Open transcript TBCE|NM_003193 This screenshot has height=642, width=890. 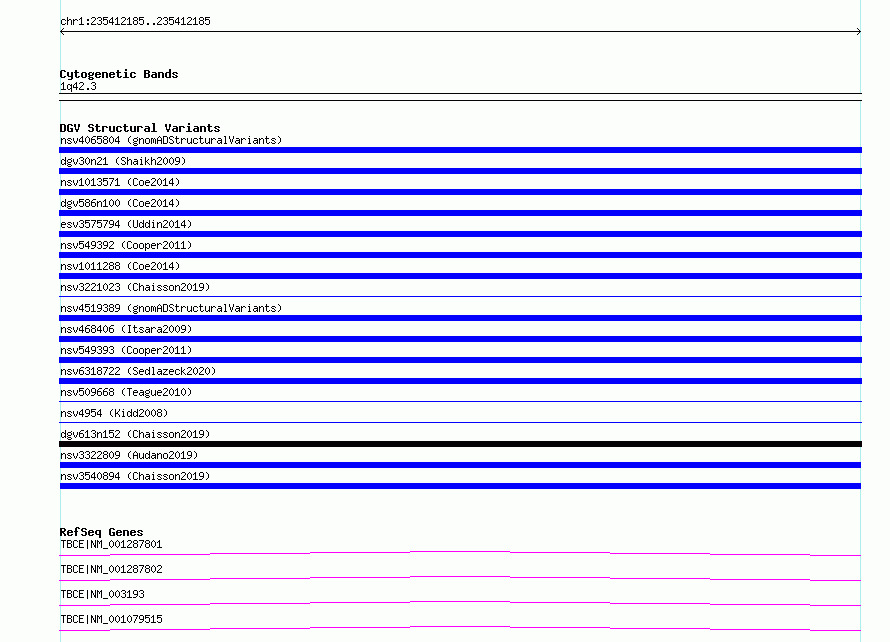(x=102, y=594)
